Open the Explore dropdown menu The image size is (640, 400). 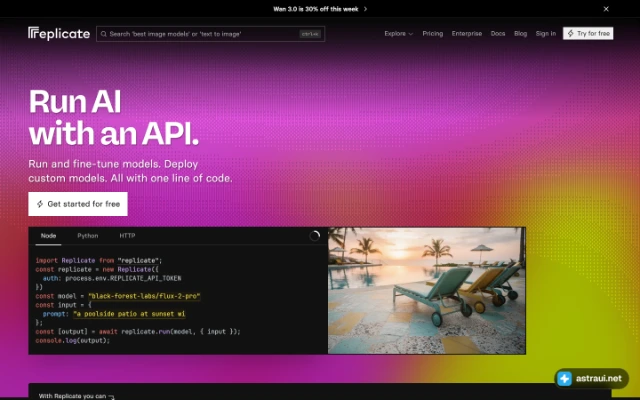[398, 34]
